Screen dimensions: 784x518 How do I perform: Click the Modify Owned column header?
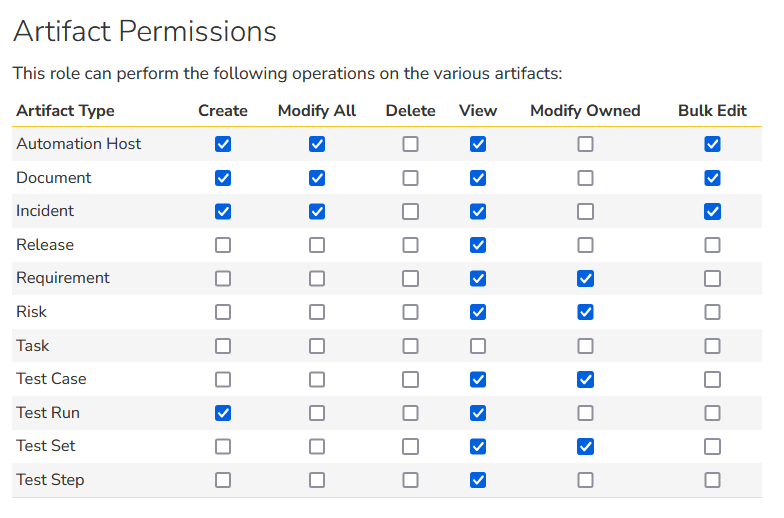click(585, 111)
